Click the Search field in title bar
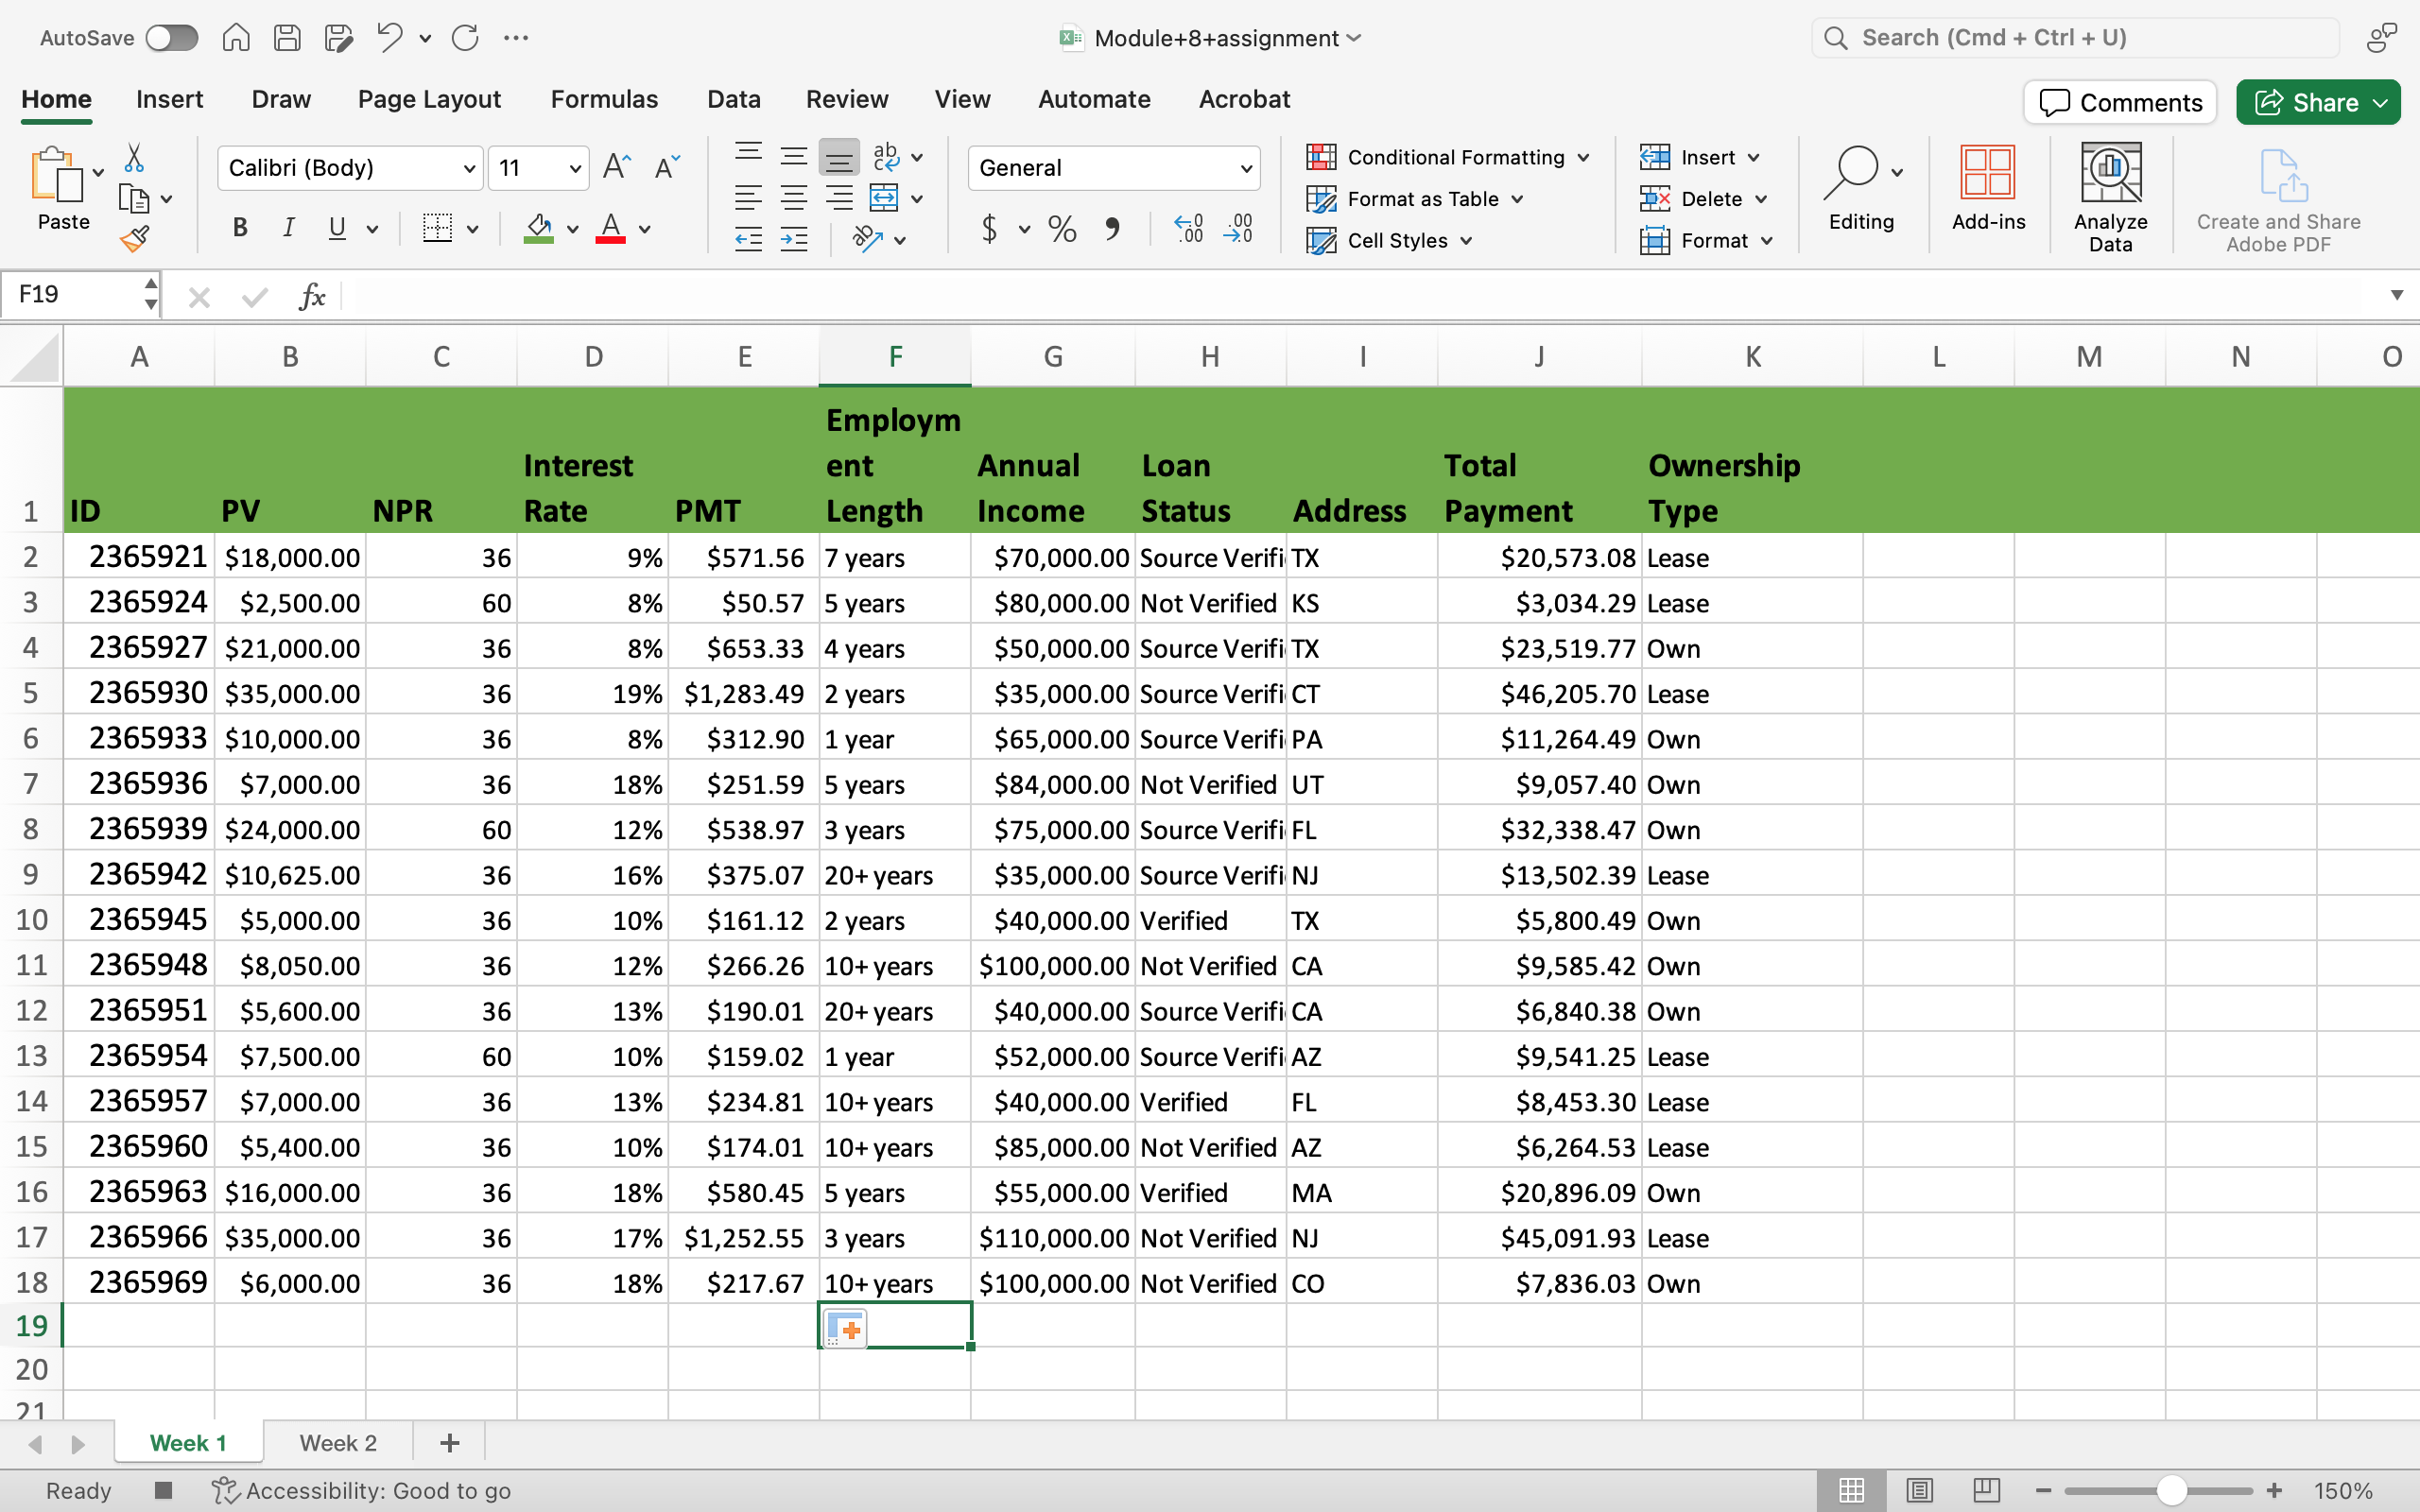 pyautogui.click(x=2076, y=38)
